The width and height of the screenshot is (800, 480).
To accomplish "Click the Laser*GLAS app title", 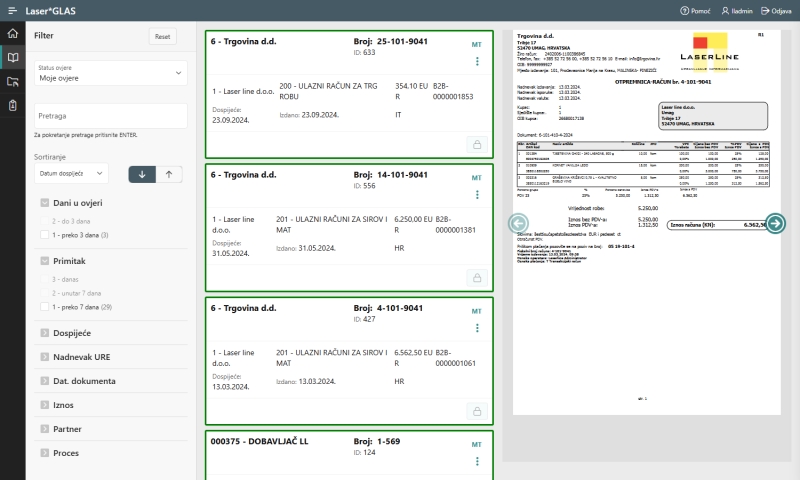I will coord(51,11).
